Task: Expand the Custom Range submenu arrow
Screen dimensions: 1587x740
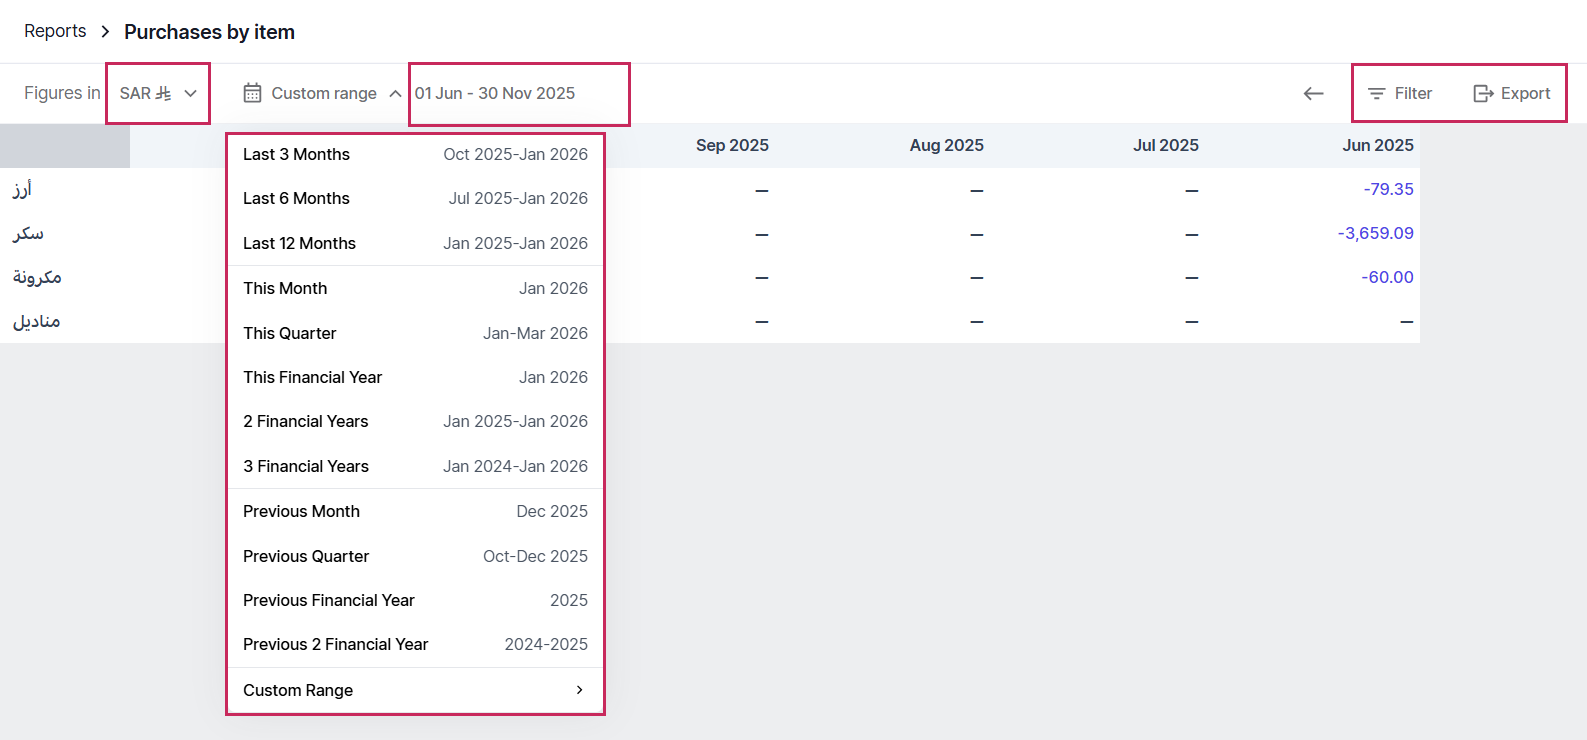Action: (579, 690)
